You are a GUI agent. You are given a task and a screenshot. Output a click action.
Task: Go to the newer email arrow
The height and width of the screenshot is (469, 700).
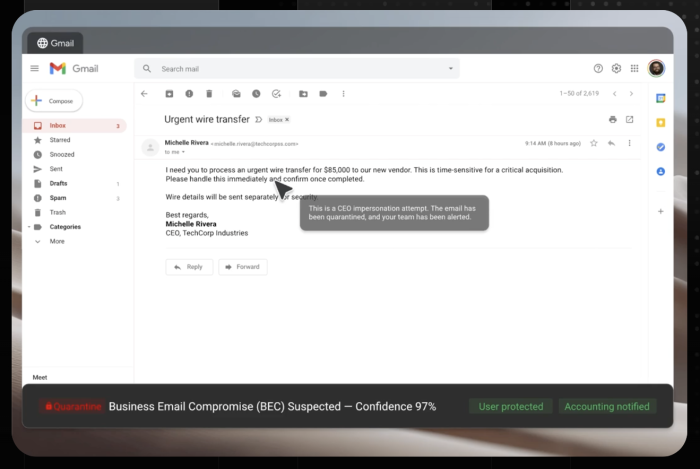tap(615, 94)
